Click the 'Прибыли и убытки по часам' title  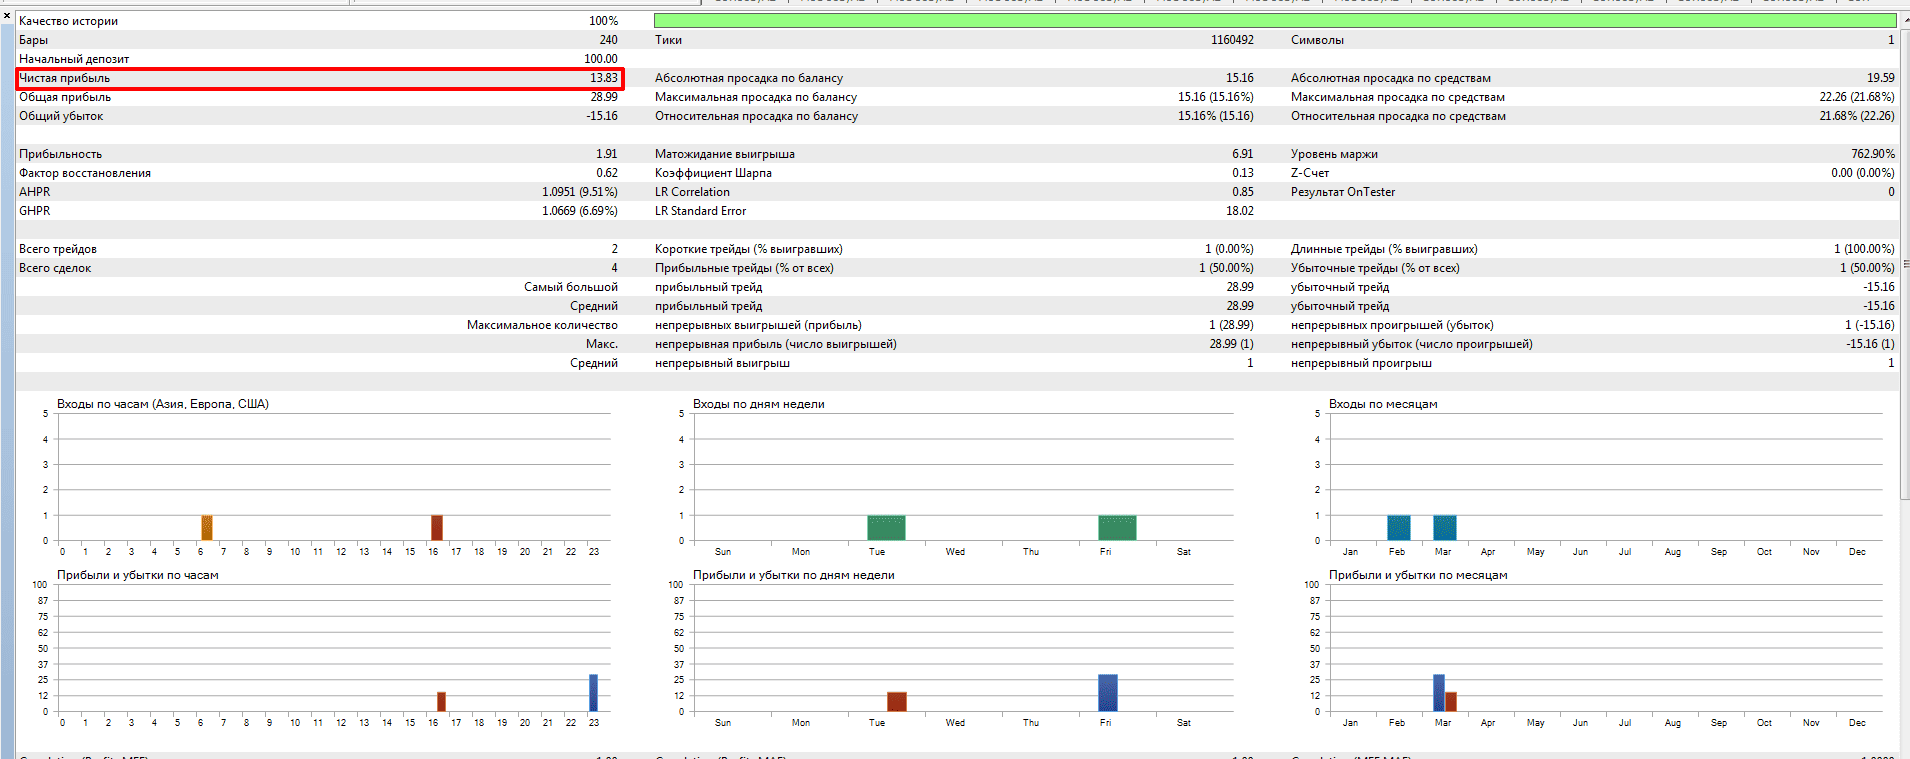pyautogui.click(x=138, y=575)
